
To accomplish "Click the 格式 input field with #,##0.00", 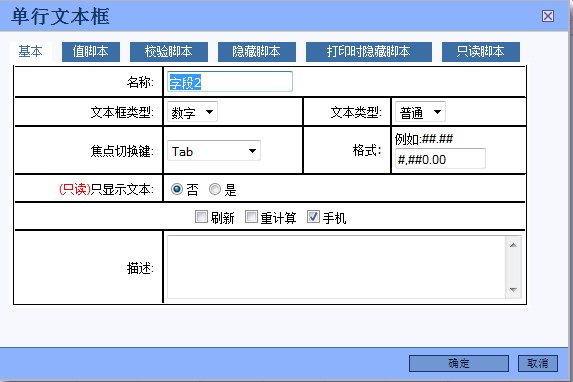I will pos(440,159).
